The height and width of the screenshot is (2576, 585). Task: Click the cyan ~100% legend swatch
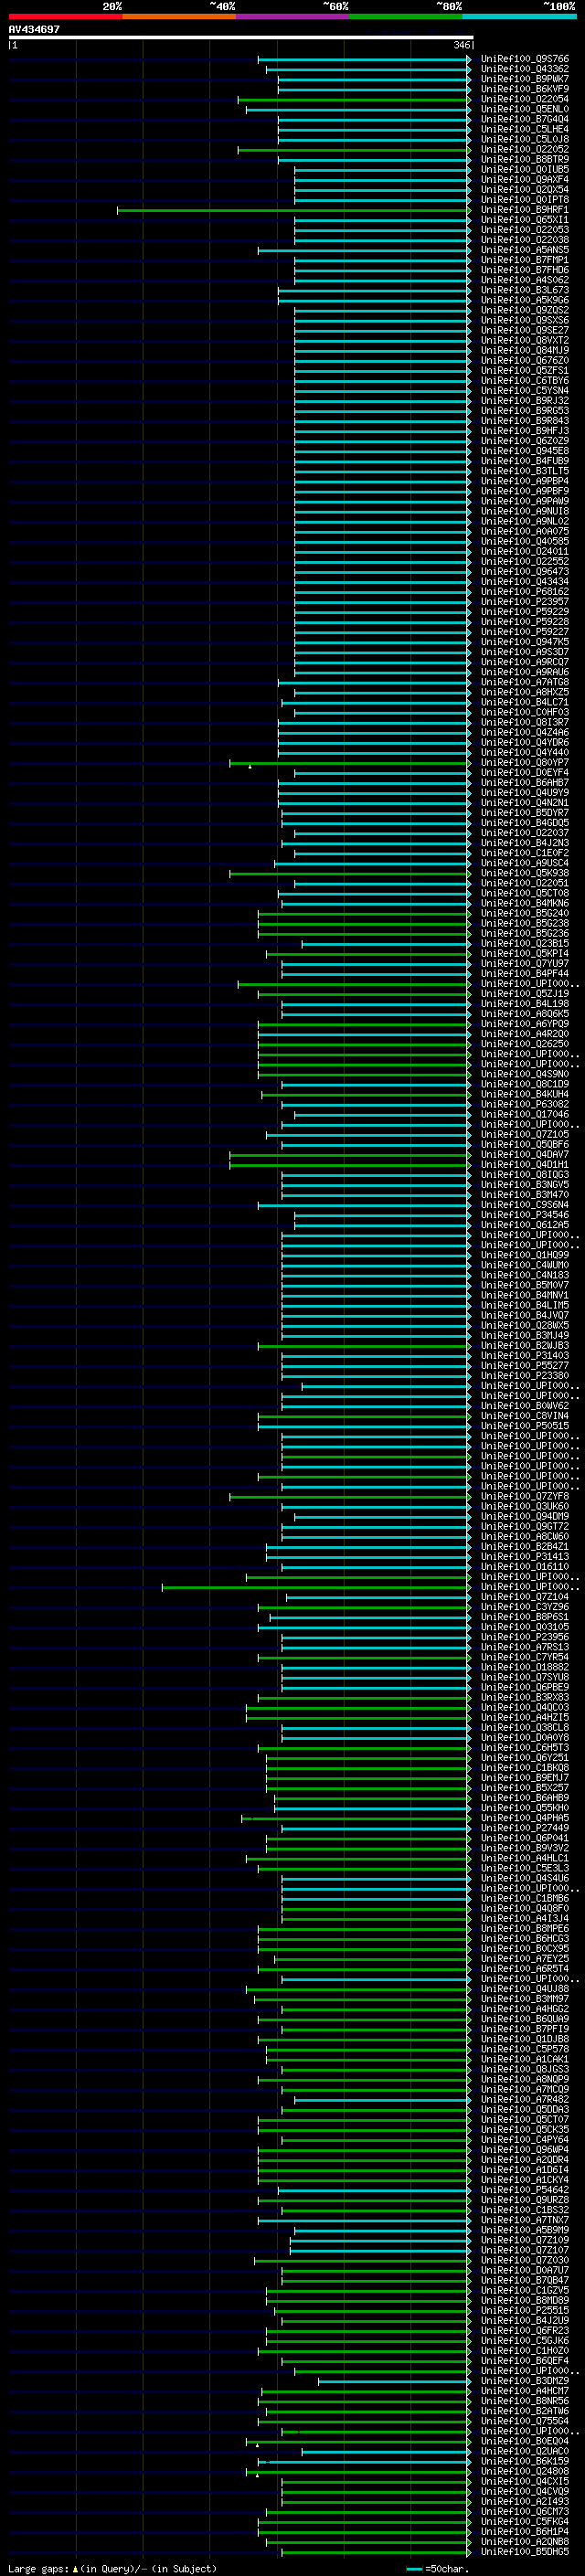pos(519,16)
